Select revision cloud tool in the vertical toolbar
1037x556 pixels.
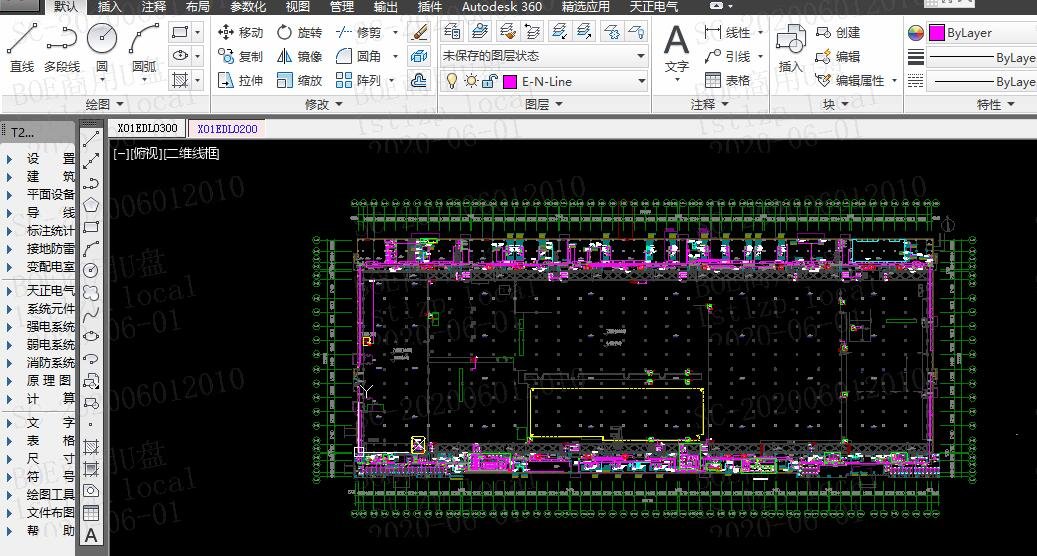pos(91,292)
